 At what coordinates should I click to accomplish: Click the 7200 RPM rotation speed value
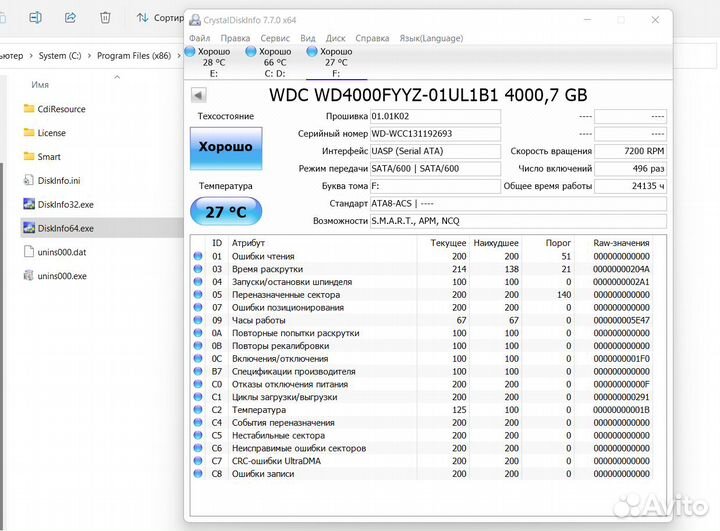point(630,151)
